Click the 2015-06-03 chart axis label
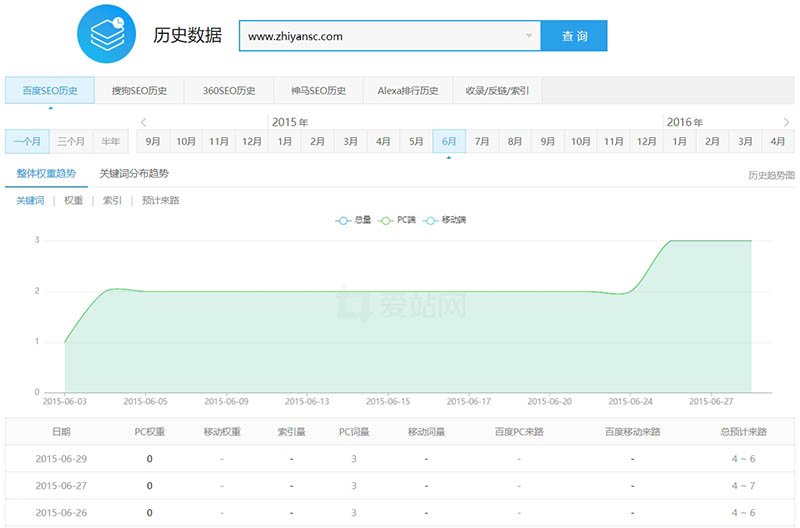 click(x=65, y=401)
